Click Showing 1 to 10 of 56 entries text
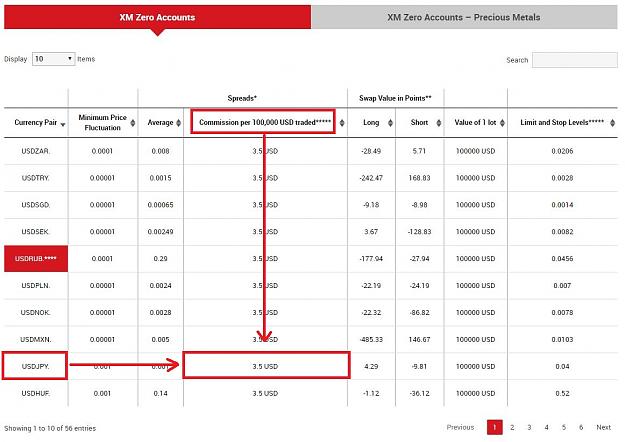The image size is (625, 442). point(50,428)
